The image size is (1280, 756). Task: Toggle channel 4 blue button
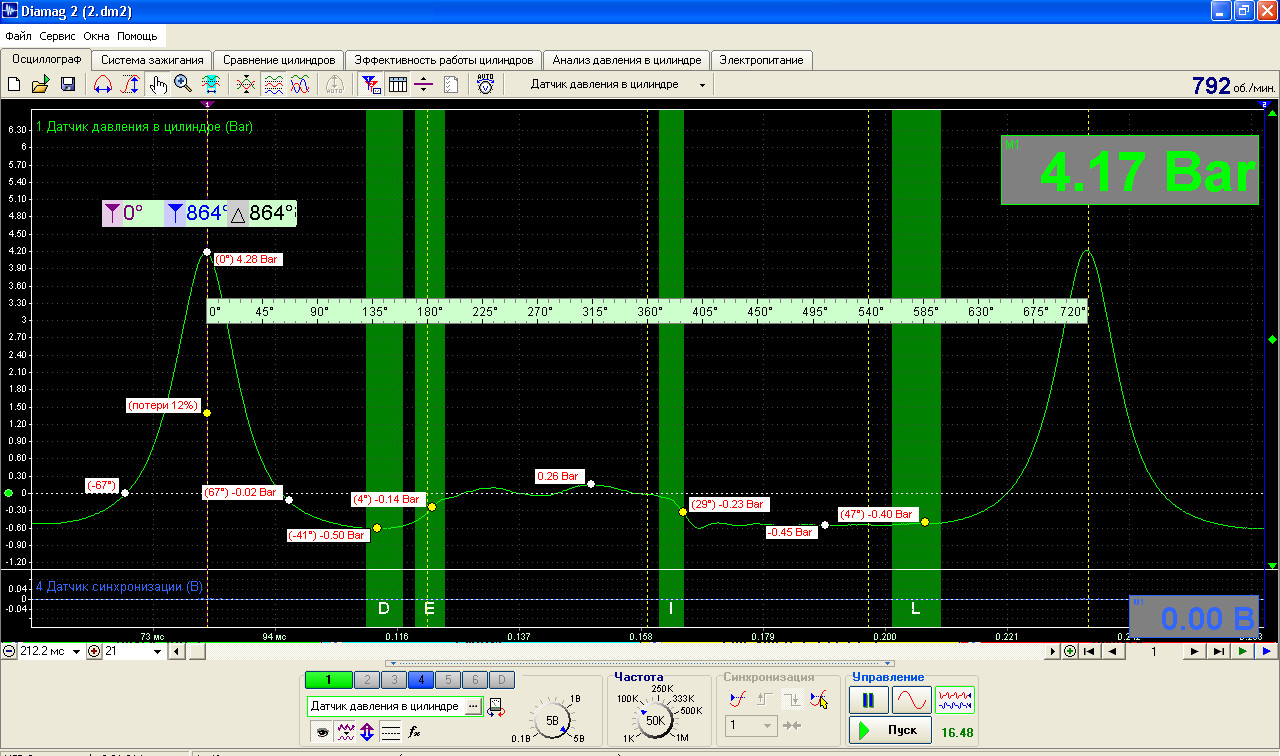[421, 680]
